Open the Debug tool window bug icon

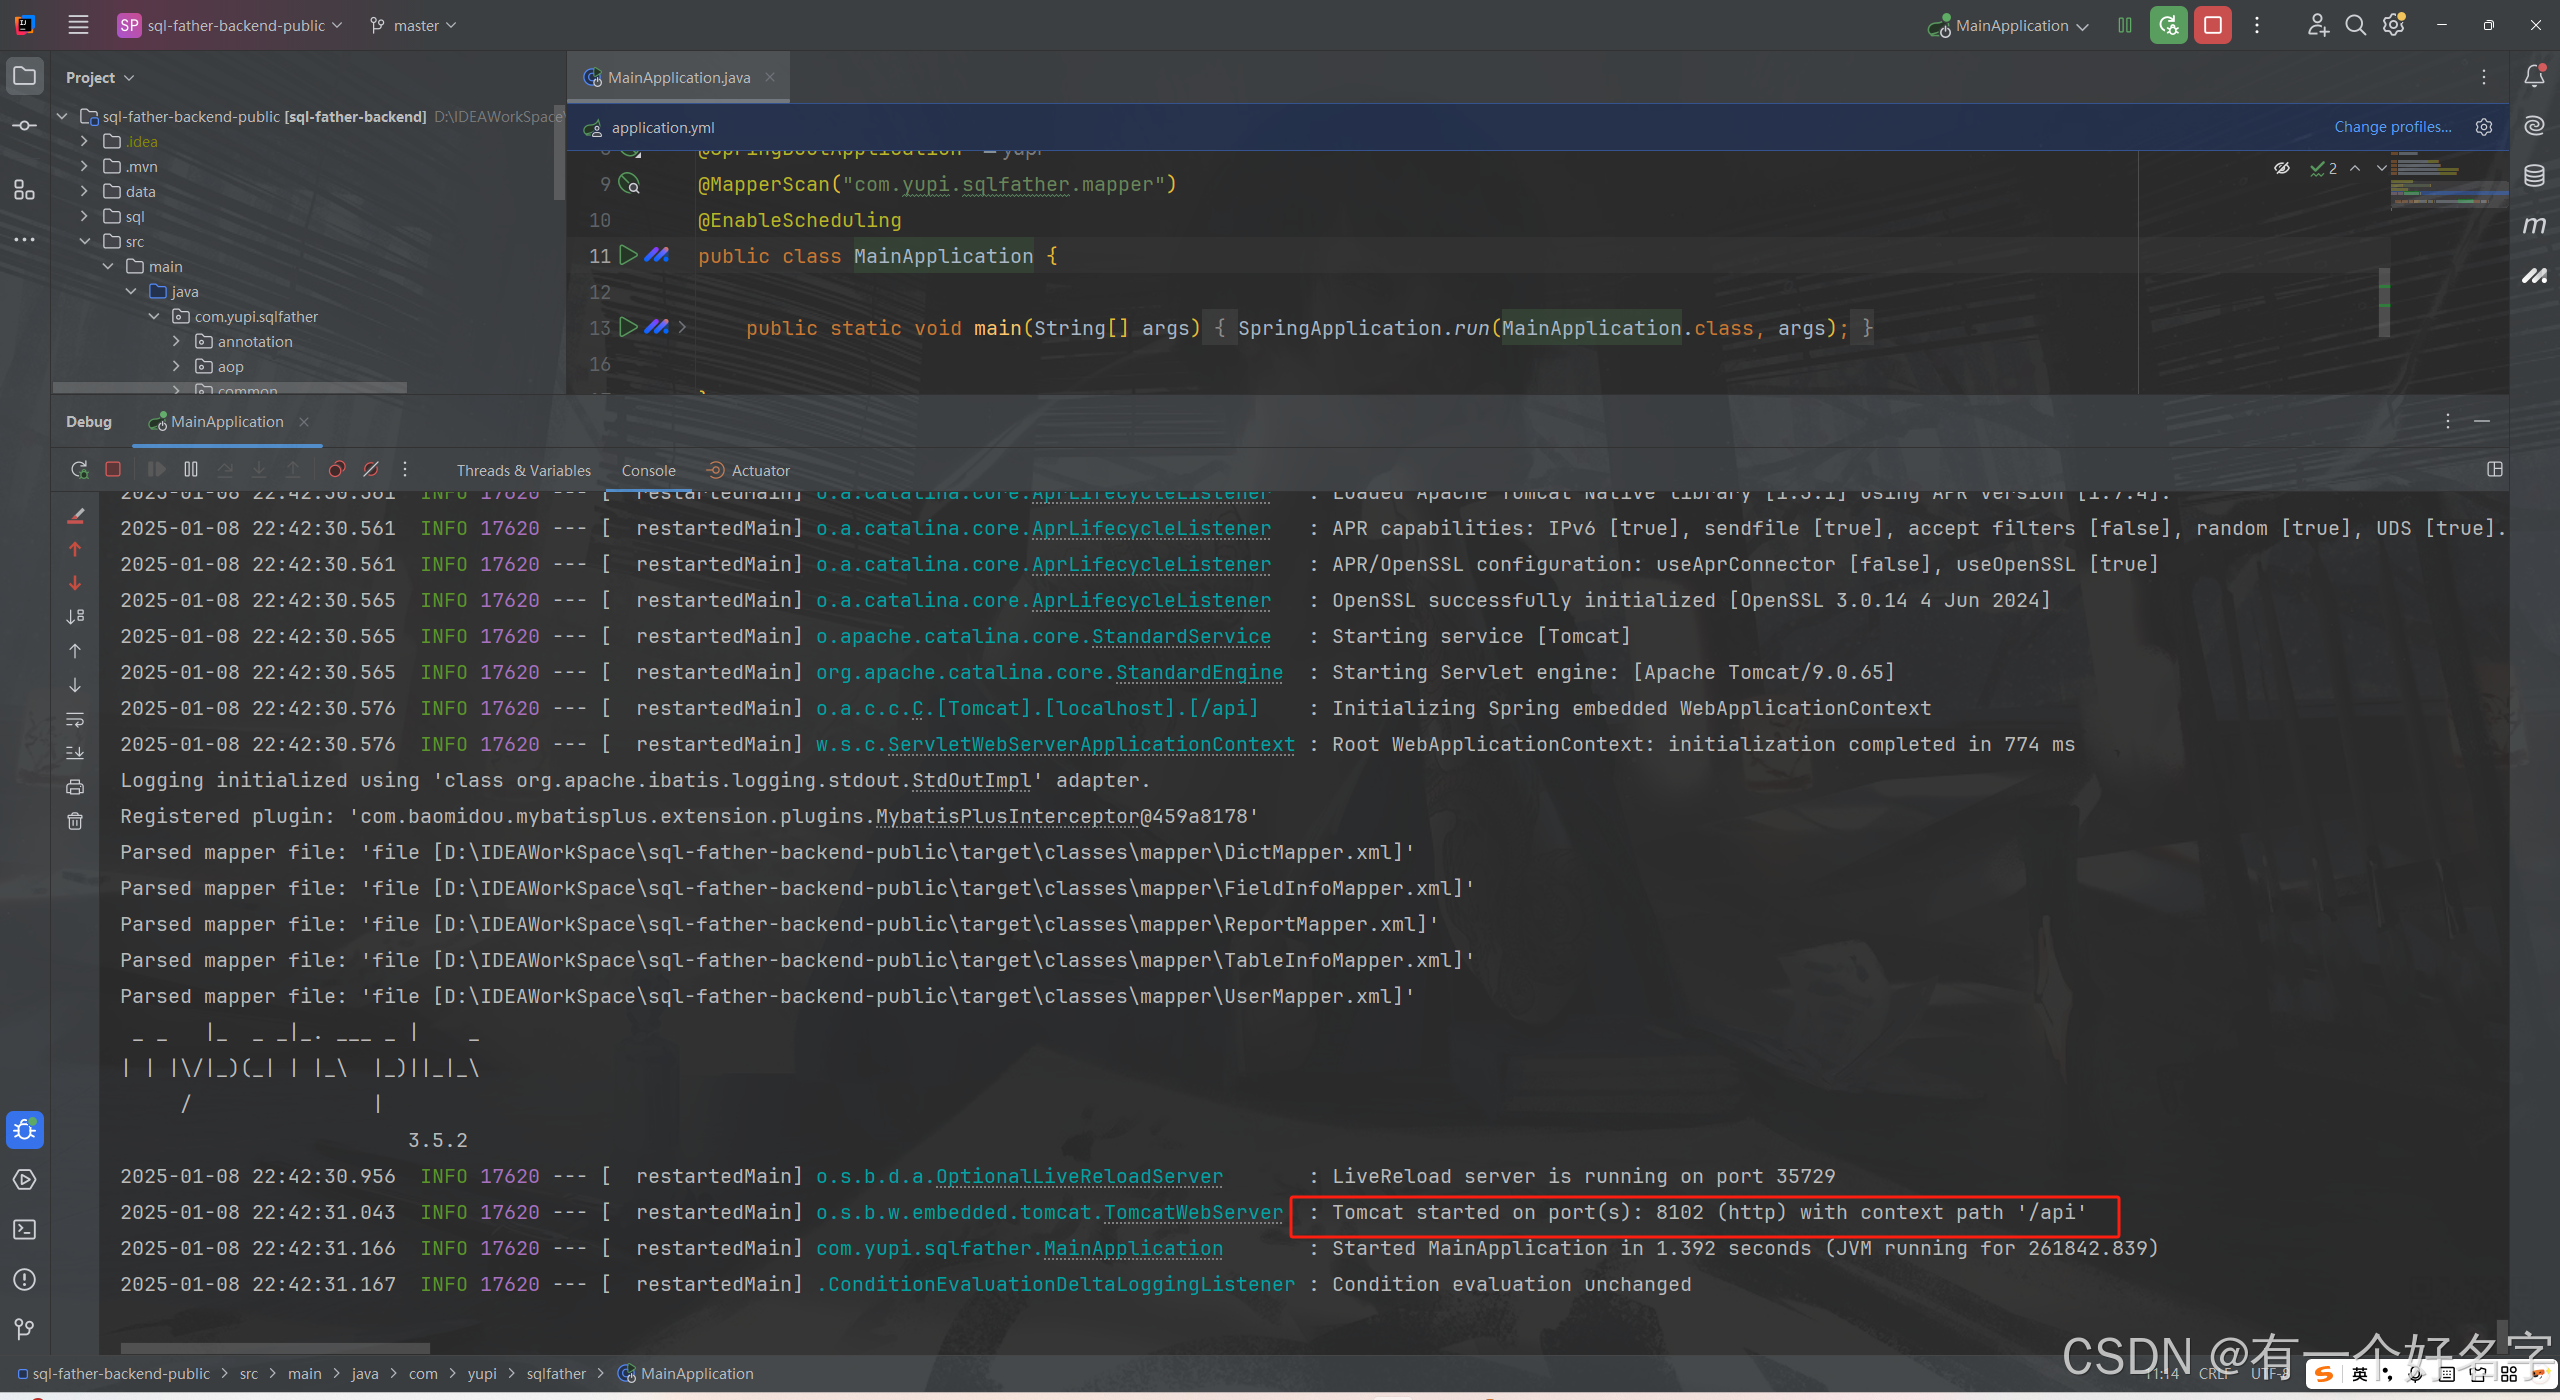click(25, 1130)
